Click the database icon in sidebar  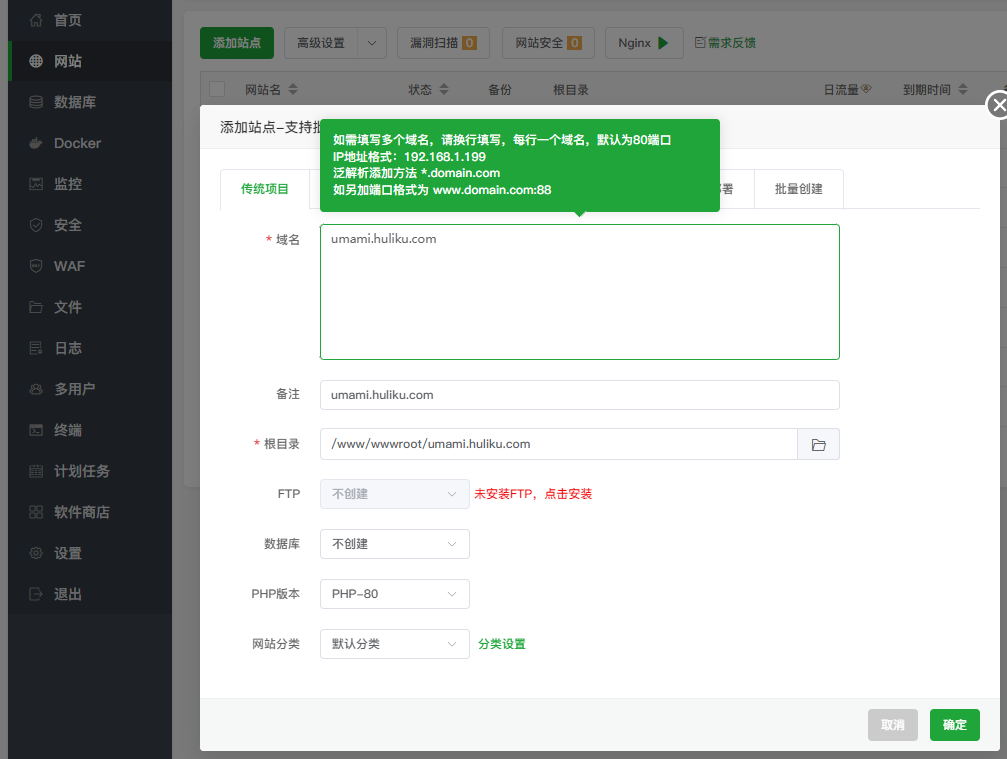pyautogui.click(x=36, y=102)
